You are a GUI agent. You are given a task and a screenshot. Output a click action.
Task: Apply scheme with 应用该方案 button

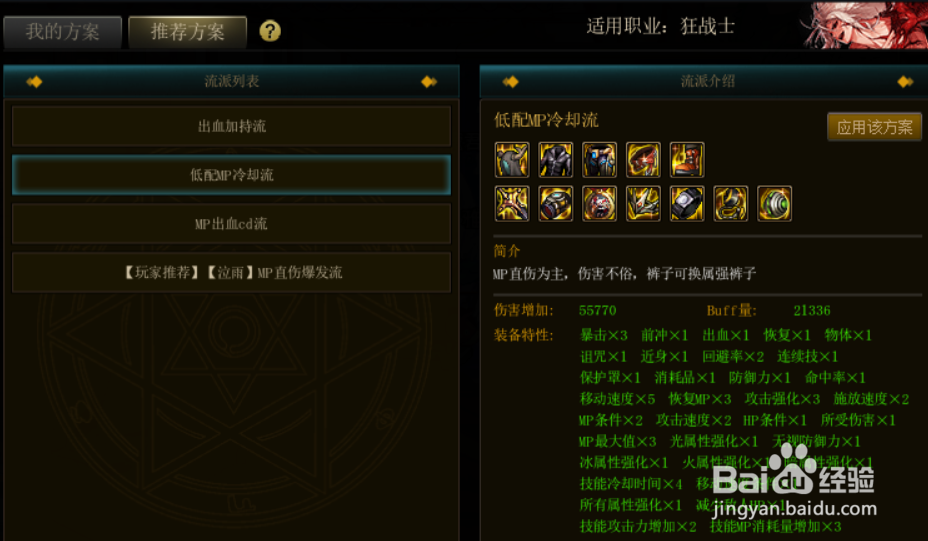click(x=874, y=127)
